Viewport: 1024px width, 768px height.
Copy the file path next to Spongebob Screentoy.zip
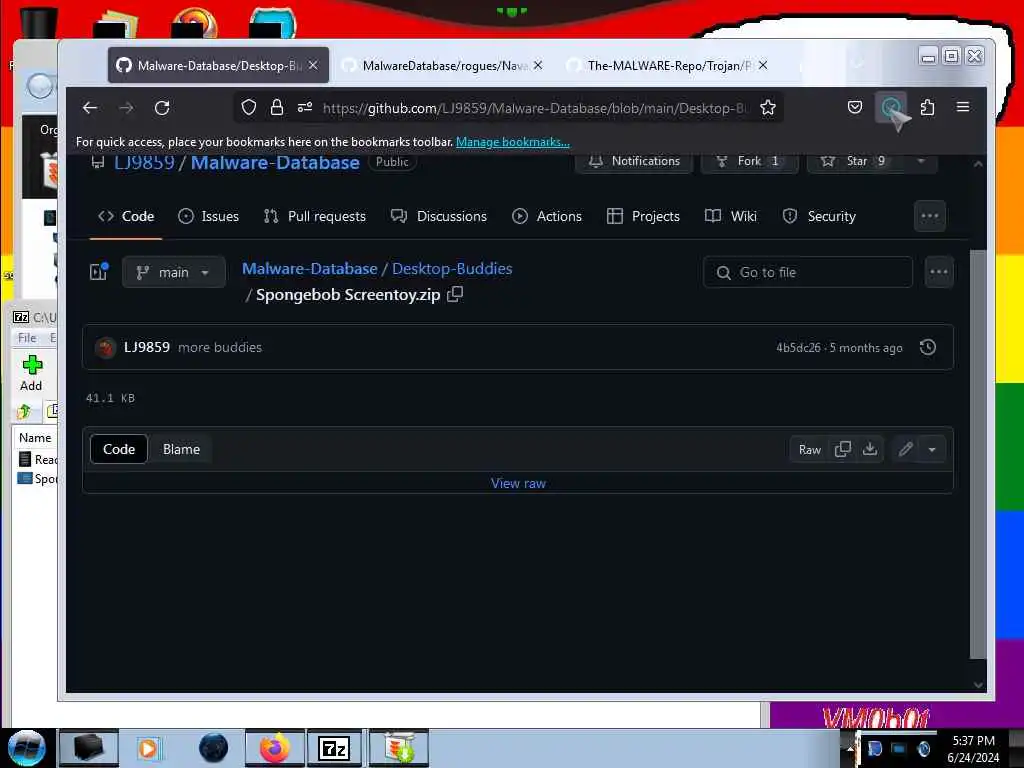[x=455, y=295]
